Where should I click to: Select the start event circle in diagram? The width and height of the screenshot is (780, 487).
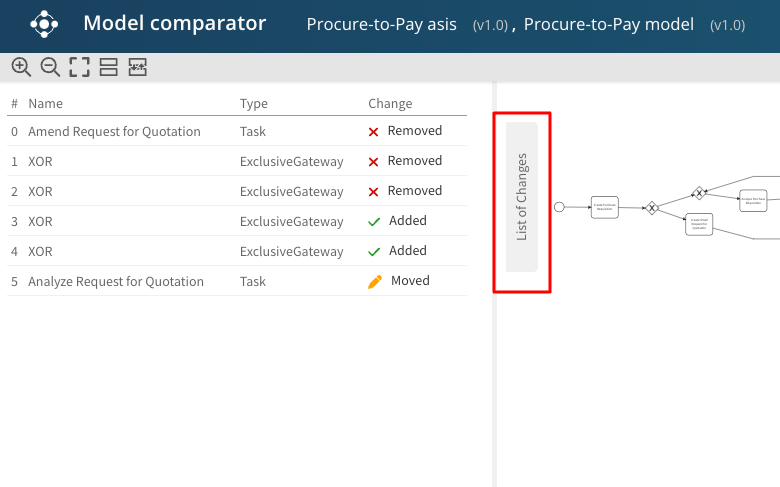click(x=559, y=207)
